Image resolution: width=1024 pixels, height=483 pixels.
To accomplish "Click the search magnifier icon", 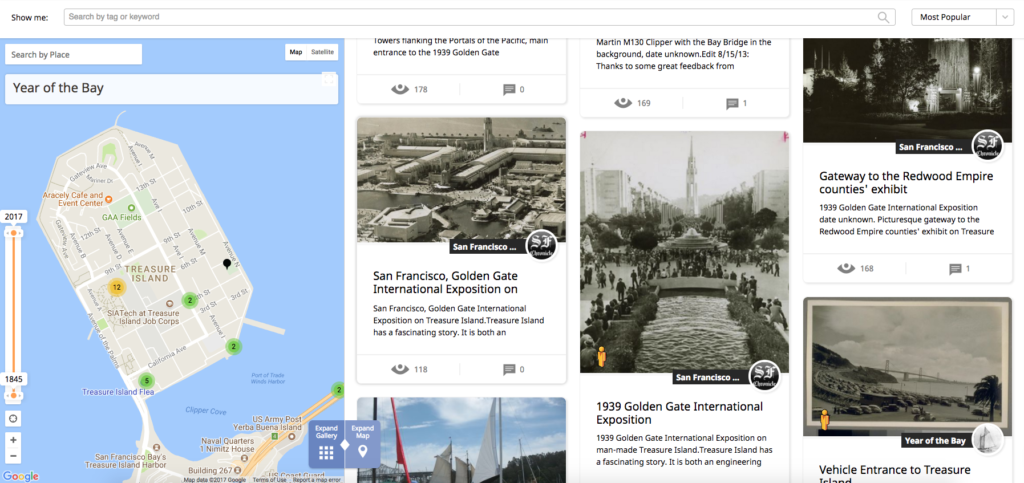I will (x=884, y=17).
